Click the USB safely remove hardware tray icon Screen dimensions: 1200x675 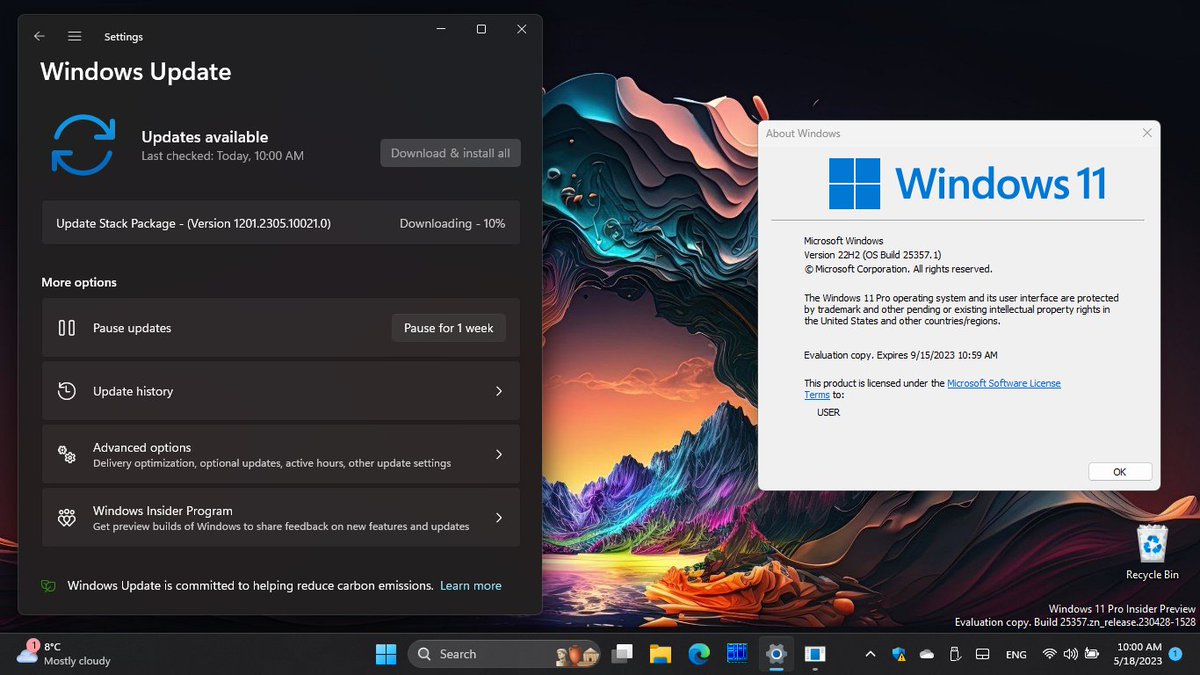(x=954, y=654)
